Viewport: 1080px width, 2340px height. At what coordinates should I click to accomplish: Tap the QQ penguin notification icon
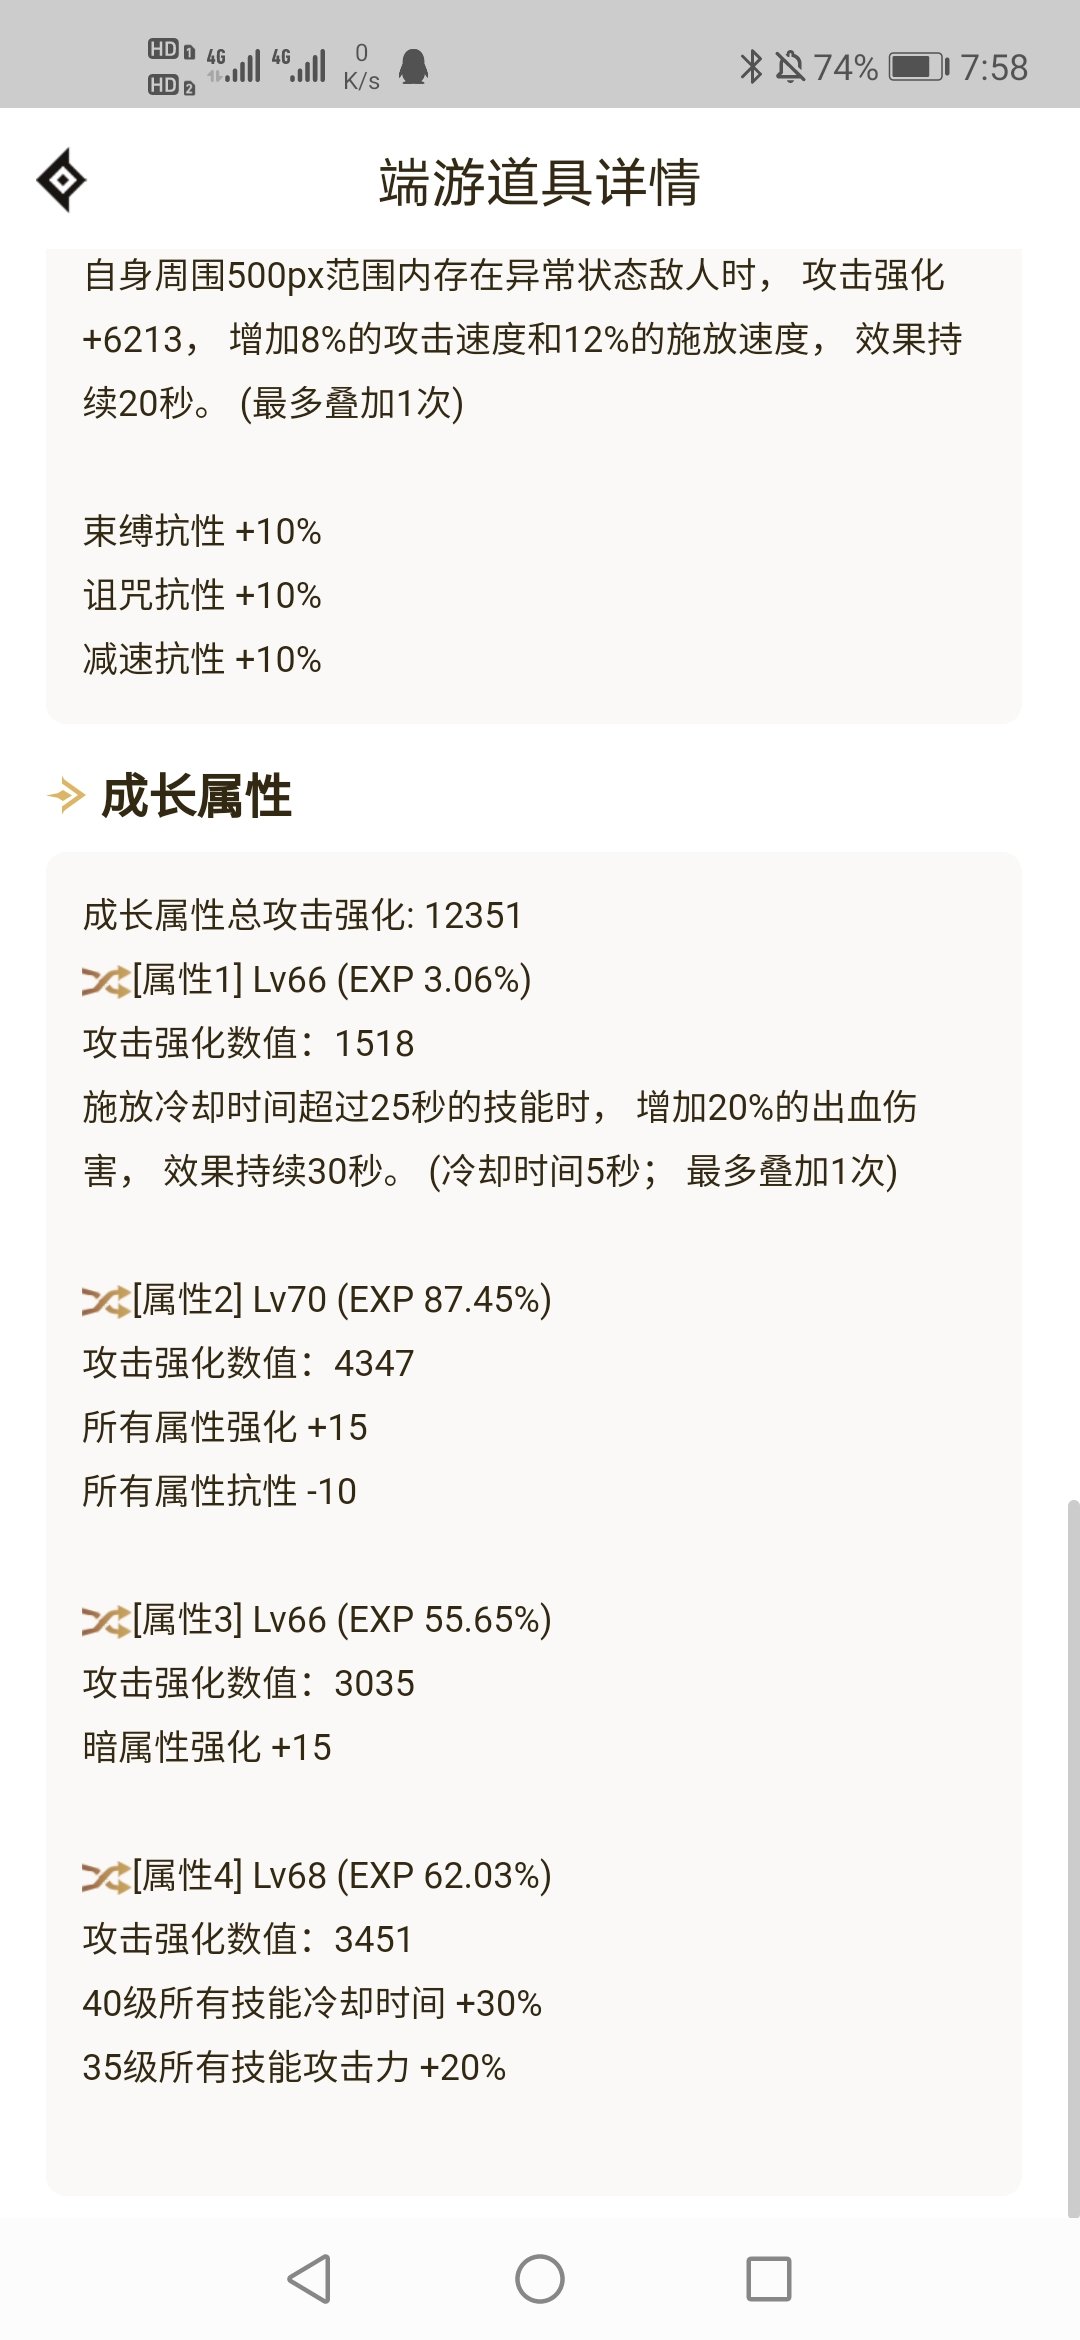coord(413,67)
